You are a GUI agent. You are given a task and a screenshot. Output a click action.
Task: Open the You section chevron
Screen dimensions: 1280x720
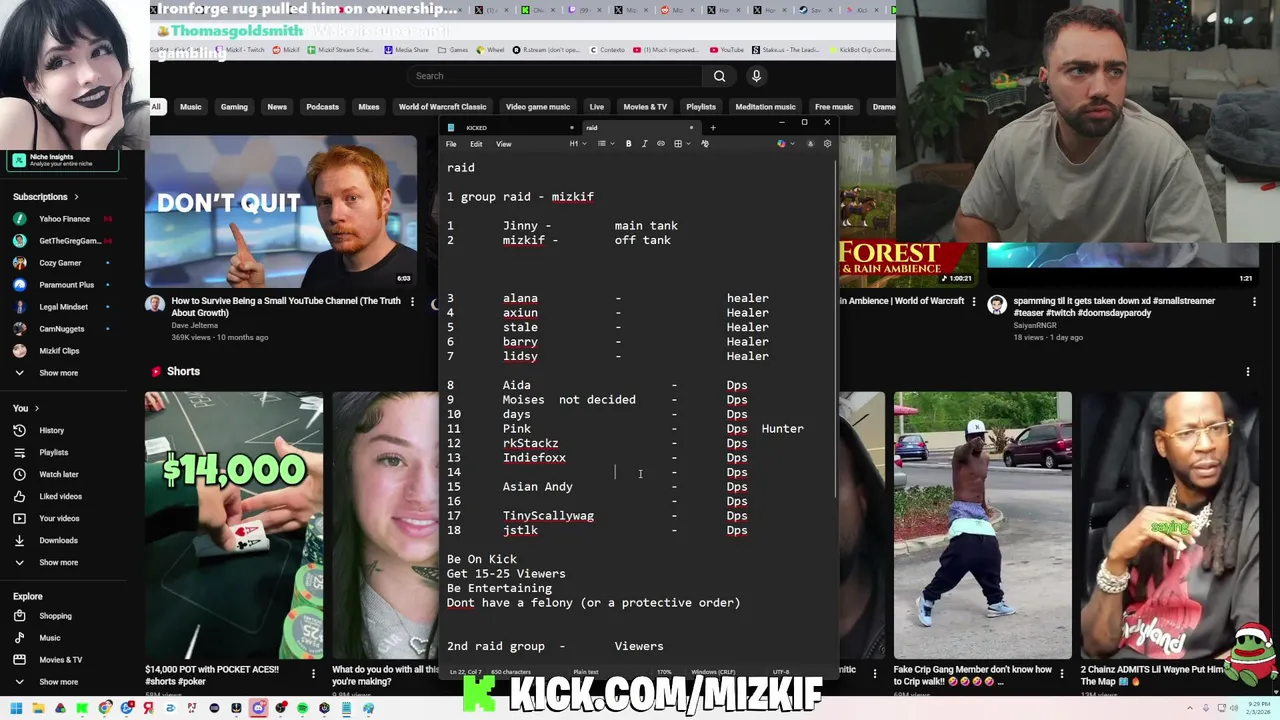click(x=37, y=408)
